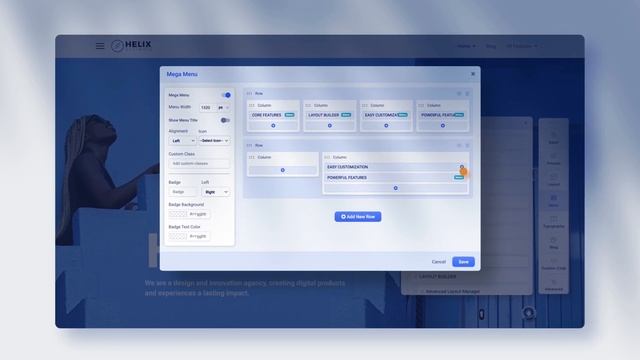This screenshot has height=360, width=640.
Task: Click Cancel in the Mega Menu dialog
Action: (x=439, y=262)
